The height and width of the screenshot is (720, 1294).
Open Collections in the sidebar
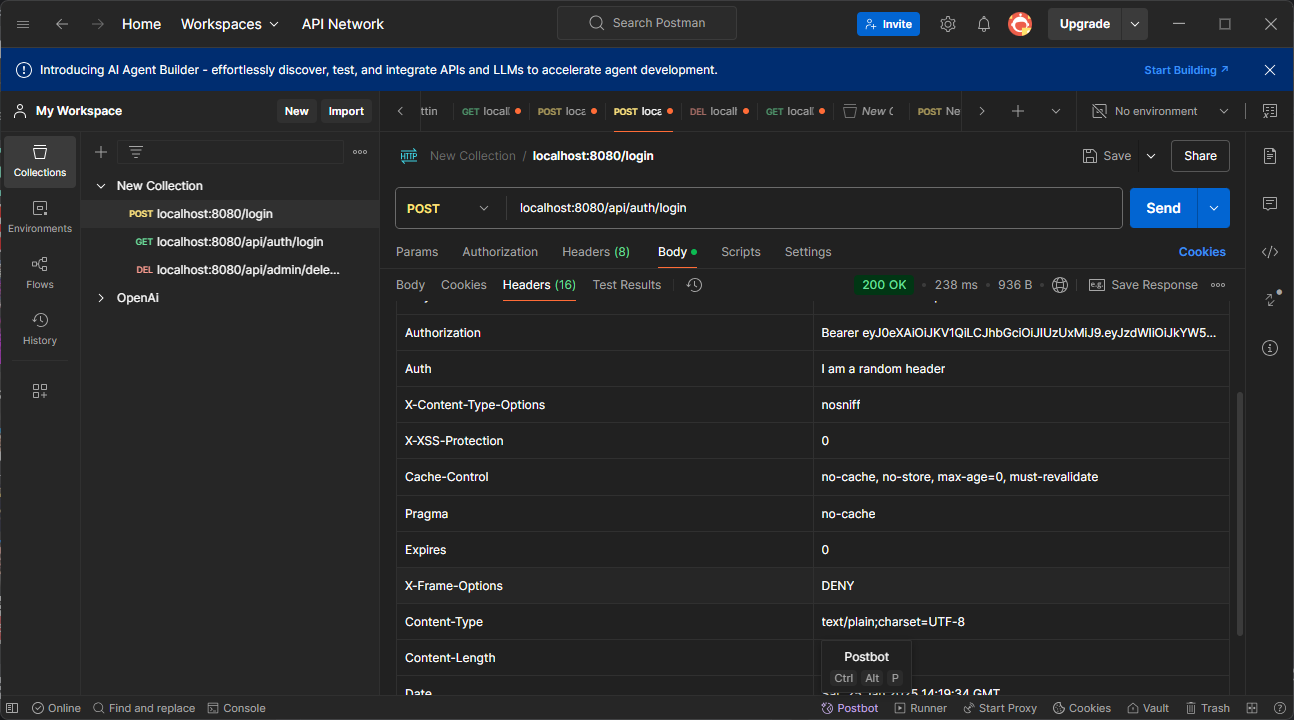pyautogui.click(x=40, y=162)
